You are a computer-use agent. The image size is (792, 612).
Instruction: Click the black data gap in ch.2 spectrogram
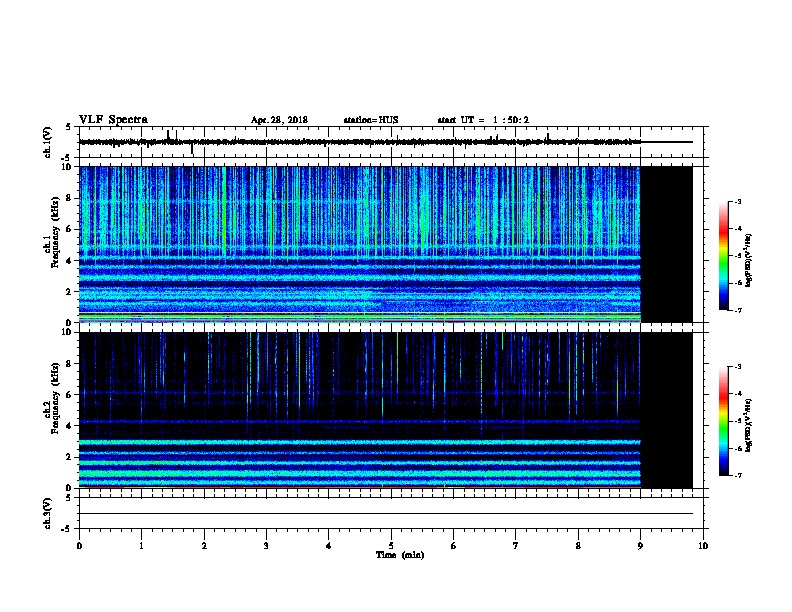tap(666, 410)
